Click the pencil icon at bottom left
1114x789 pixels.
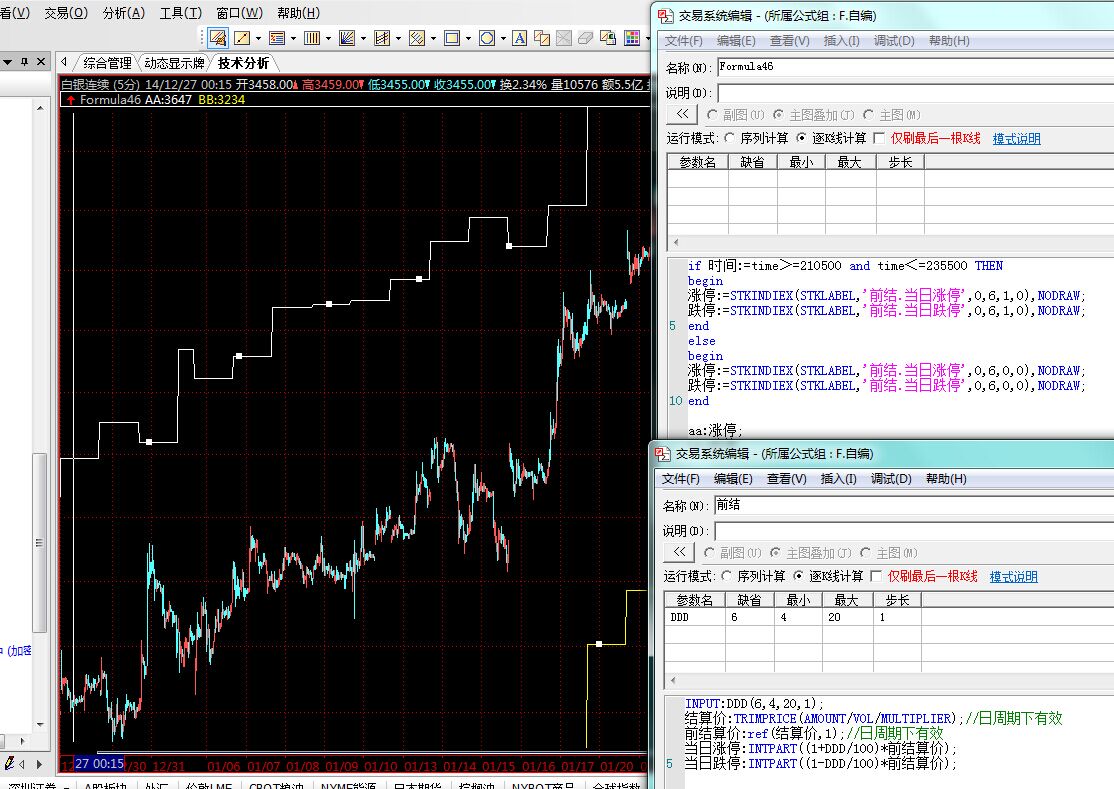pos(9,764)
